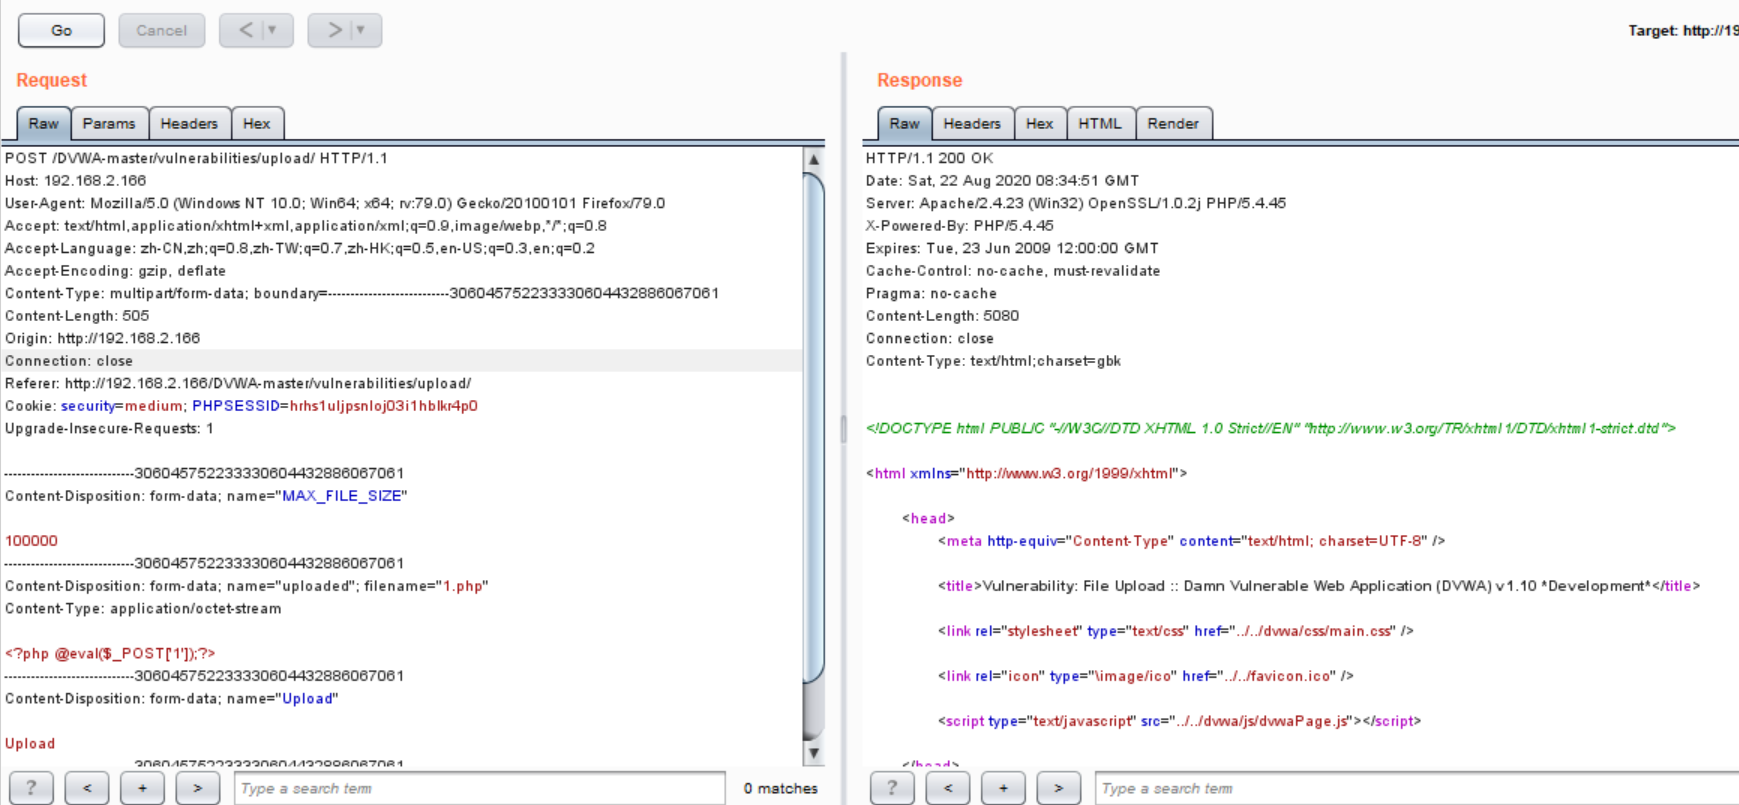Click the PHP eval payload line
Image resolution: width=1739 pixels, height=805 pixels.
coord(110,654)
